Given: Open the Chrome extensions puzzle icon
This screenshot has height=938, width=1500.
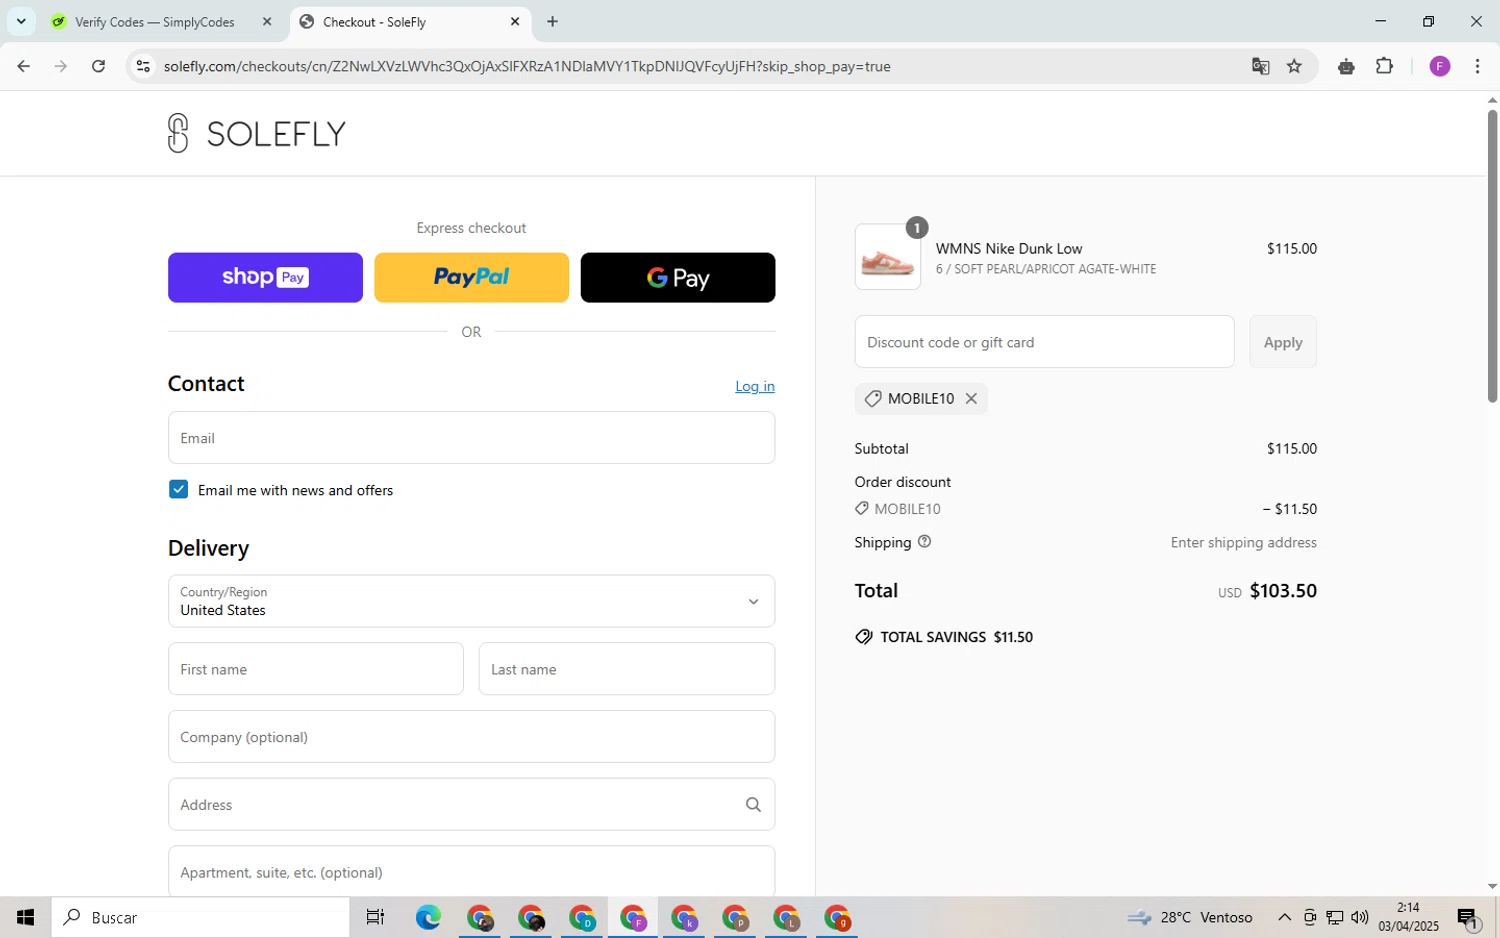Looking at the screenshot, I should point(1384,67).
